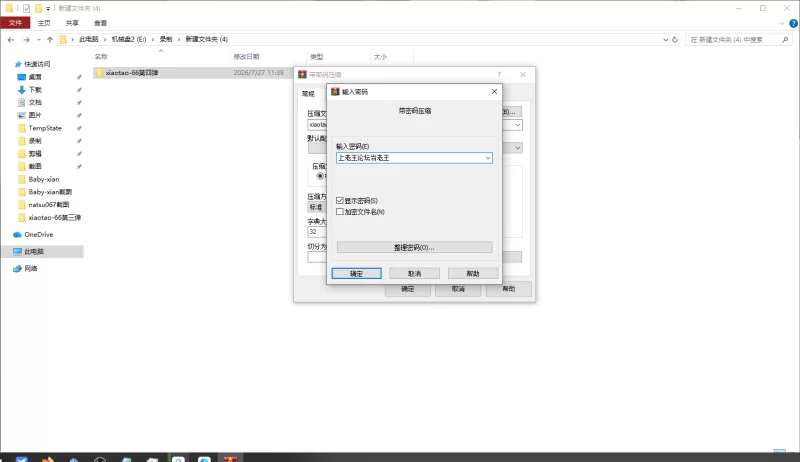This screenshot has height=462, width=800.
Task: Click 取消 in password dialog
Action: point(414,274)
